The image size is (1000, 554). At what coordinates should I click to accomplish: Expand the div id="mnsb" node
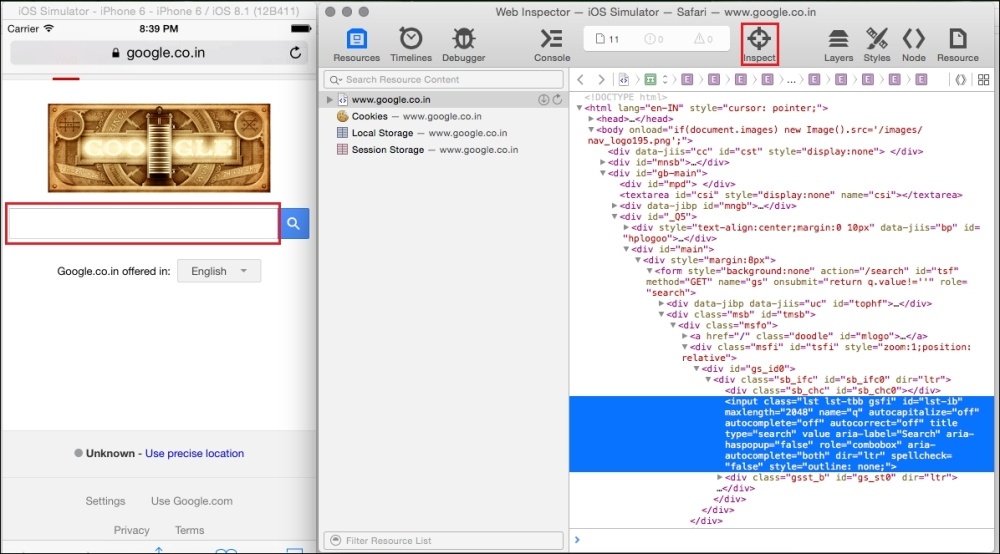coord(603,163)
